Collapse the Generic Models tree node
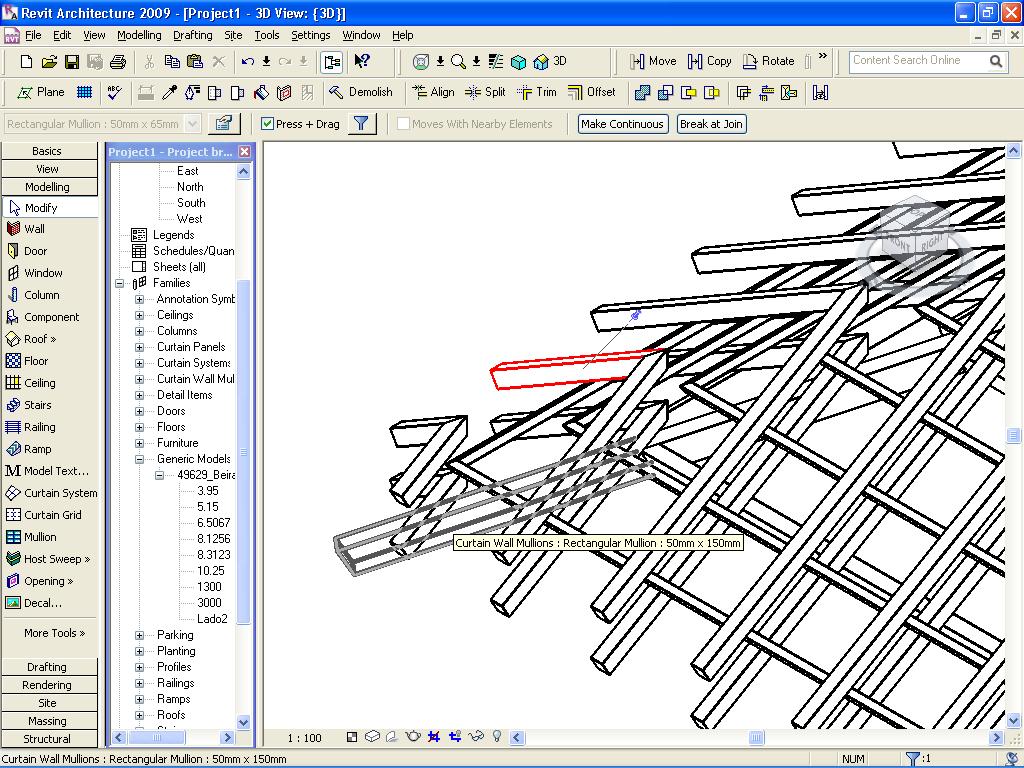Viewport: 1024px width, 768px height. pyautogui.click(x=139, y=459)
